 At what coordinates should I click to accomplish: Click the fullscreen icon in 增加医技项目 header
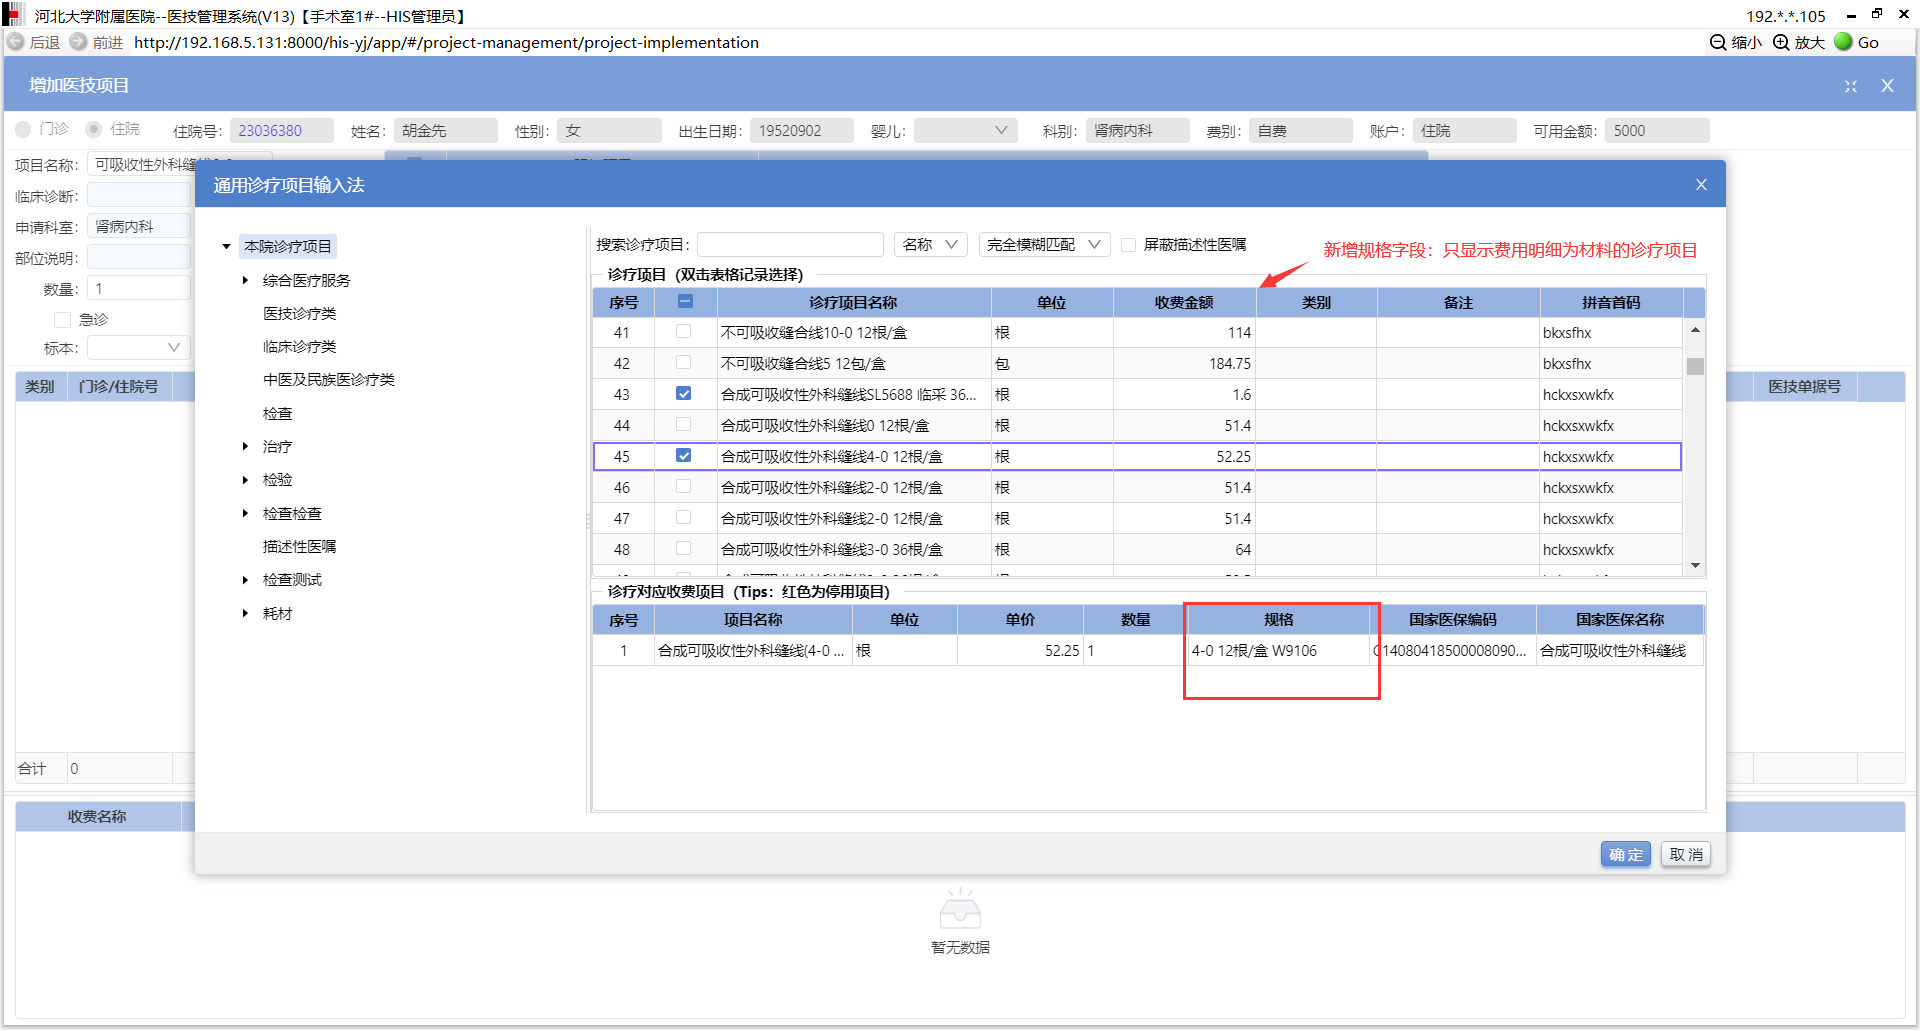pos(1851,86)
